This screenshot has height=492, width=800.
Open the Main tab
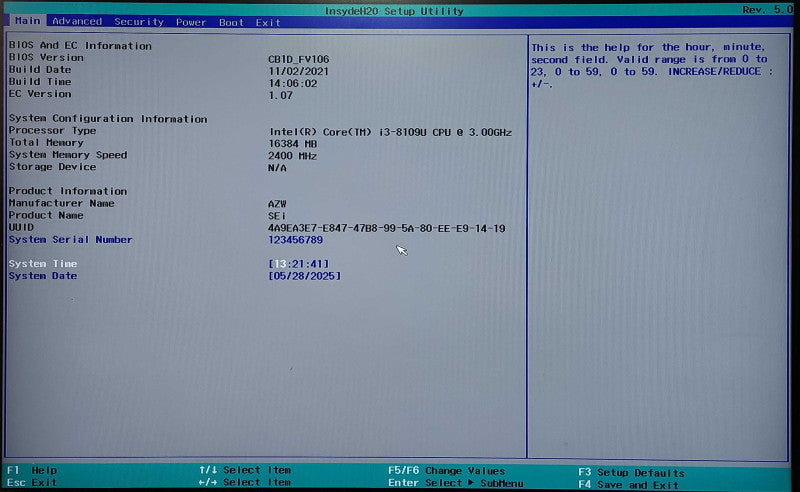coord(28,21)
